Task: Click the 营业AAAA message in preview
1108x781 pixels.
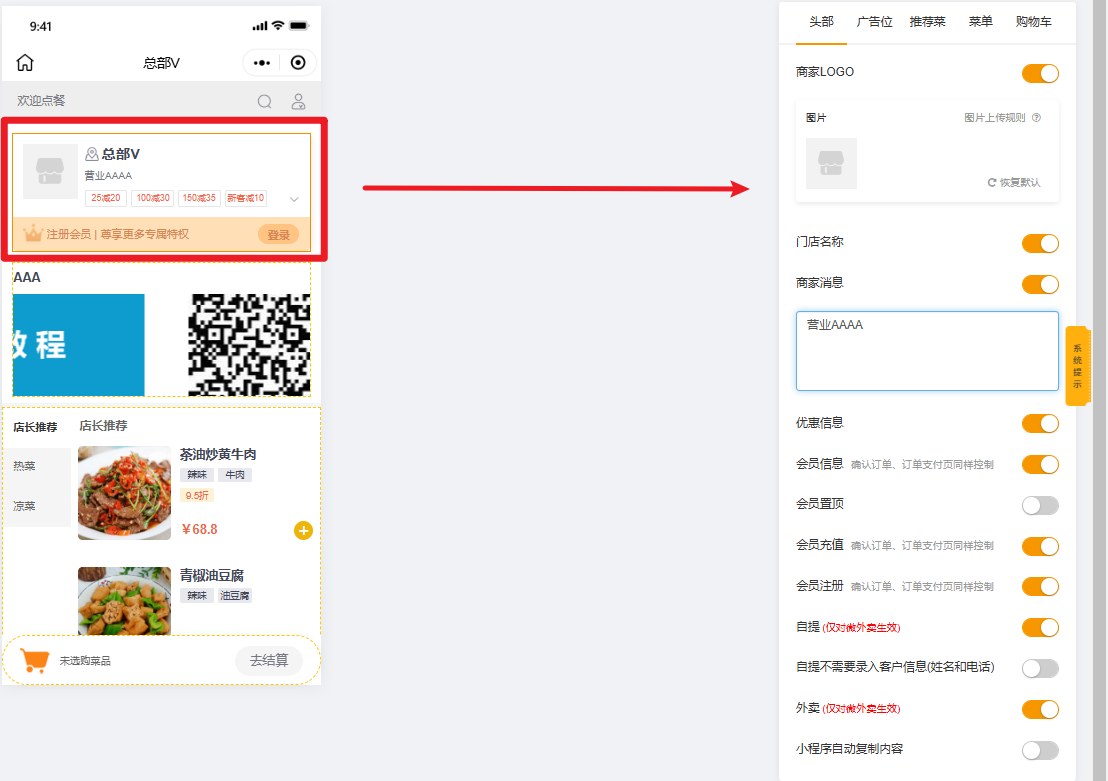Action: click(x=108, y=175)
